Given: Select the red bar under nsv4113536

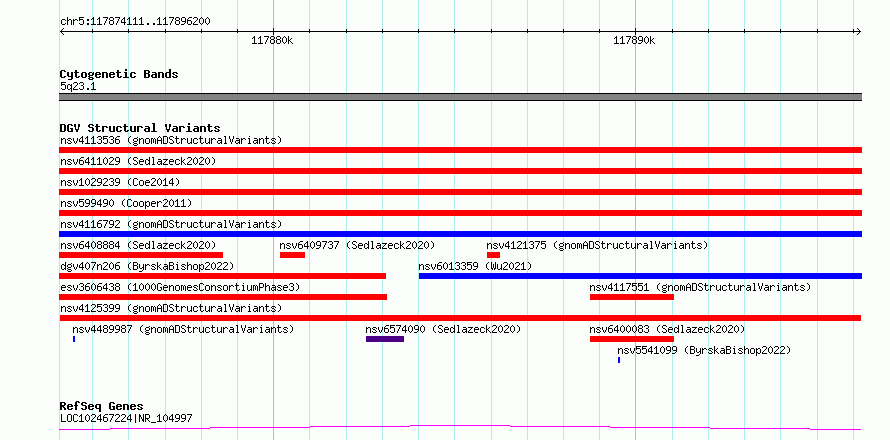Looking at the screenshot, I should pos(461,150).
